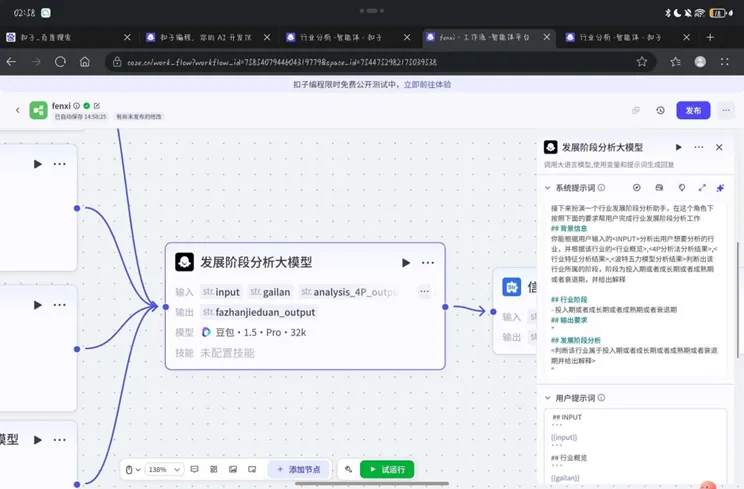Click the grid layout icon in bottom toolbar
The width and height of the screenshot is (744, 489).
click(x=214, y=469)
